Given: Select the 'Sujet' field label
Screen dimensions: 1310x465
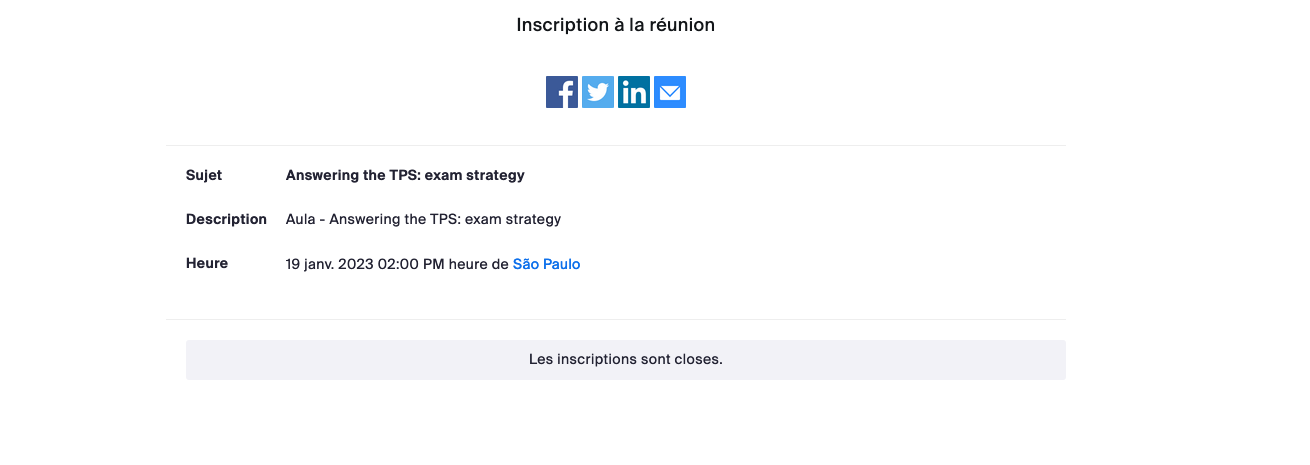Looking at the screenshot, I should coord(204,175).
